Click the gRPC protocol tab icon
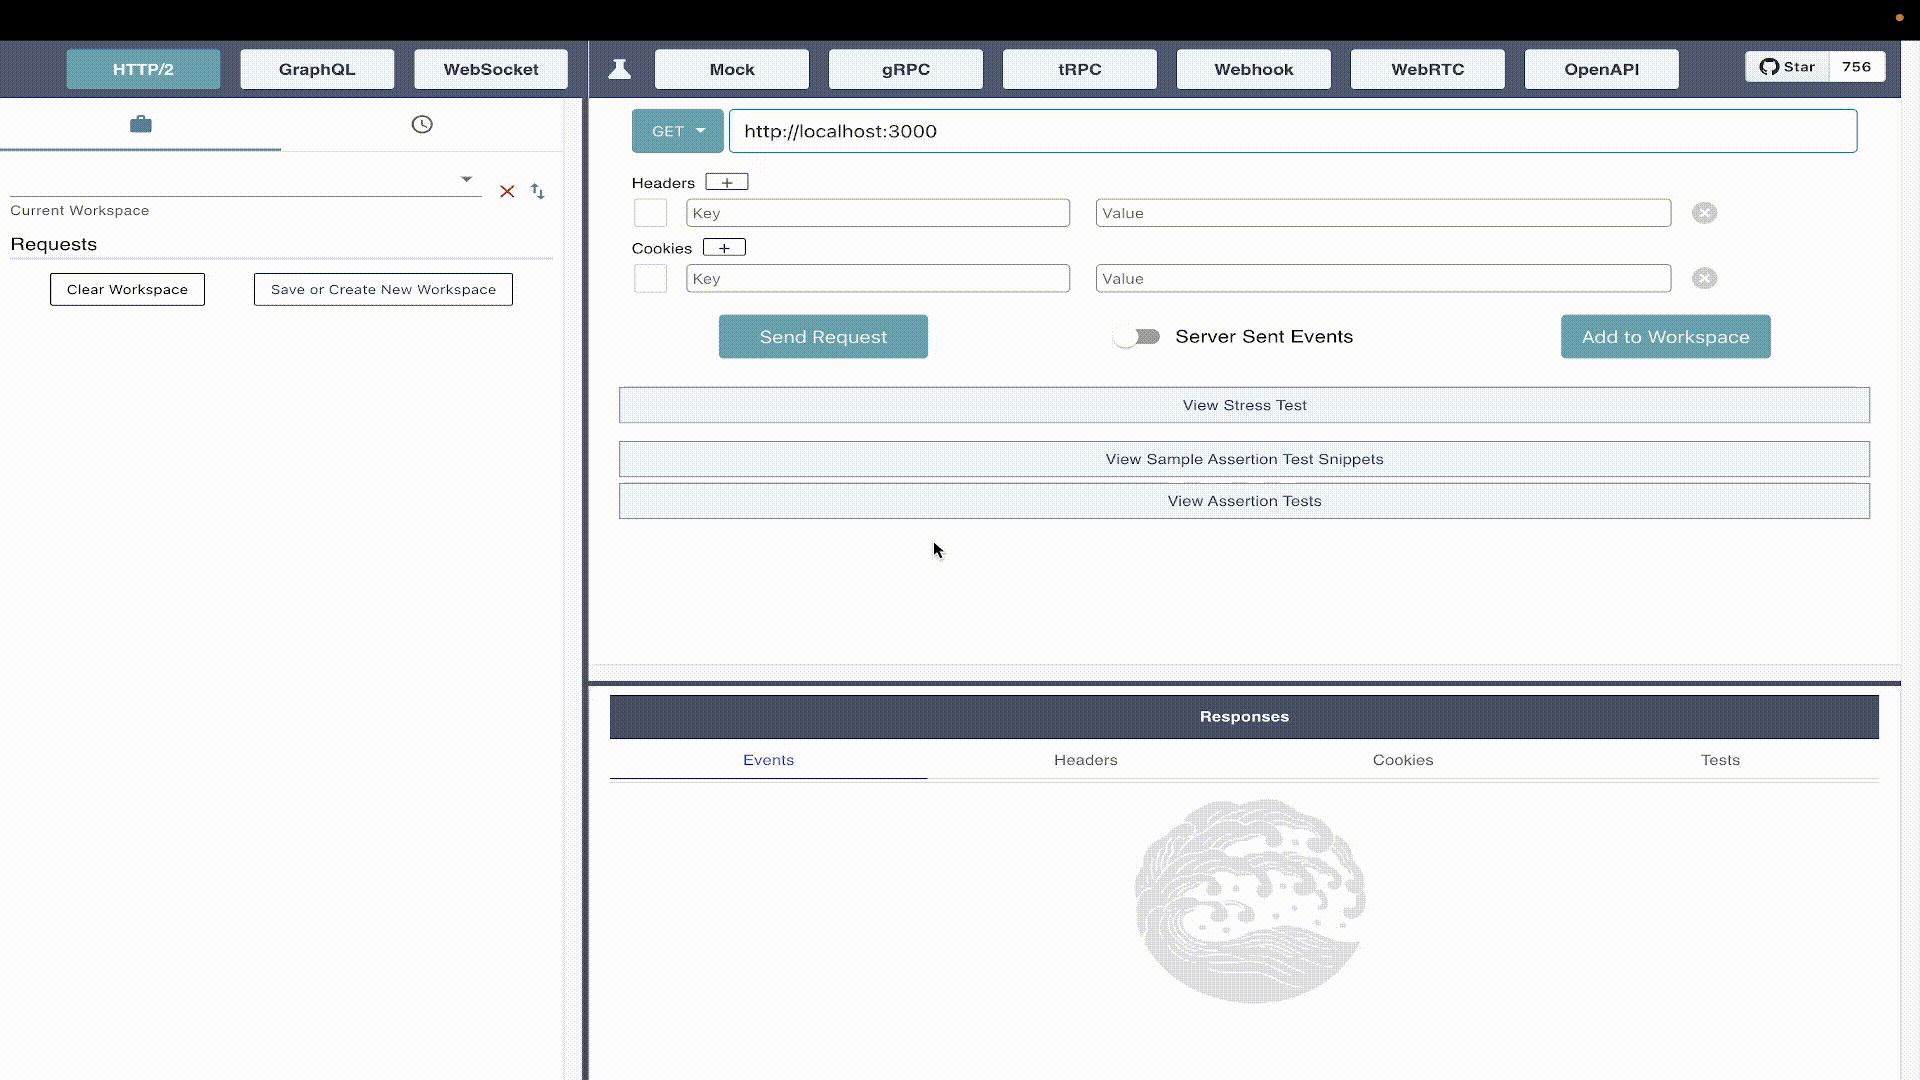 tap(906, 69)
